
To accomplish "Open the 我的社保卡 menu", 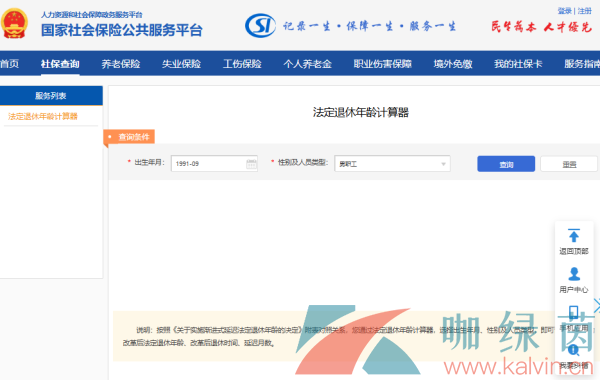I will (x=518, y=64).
